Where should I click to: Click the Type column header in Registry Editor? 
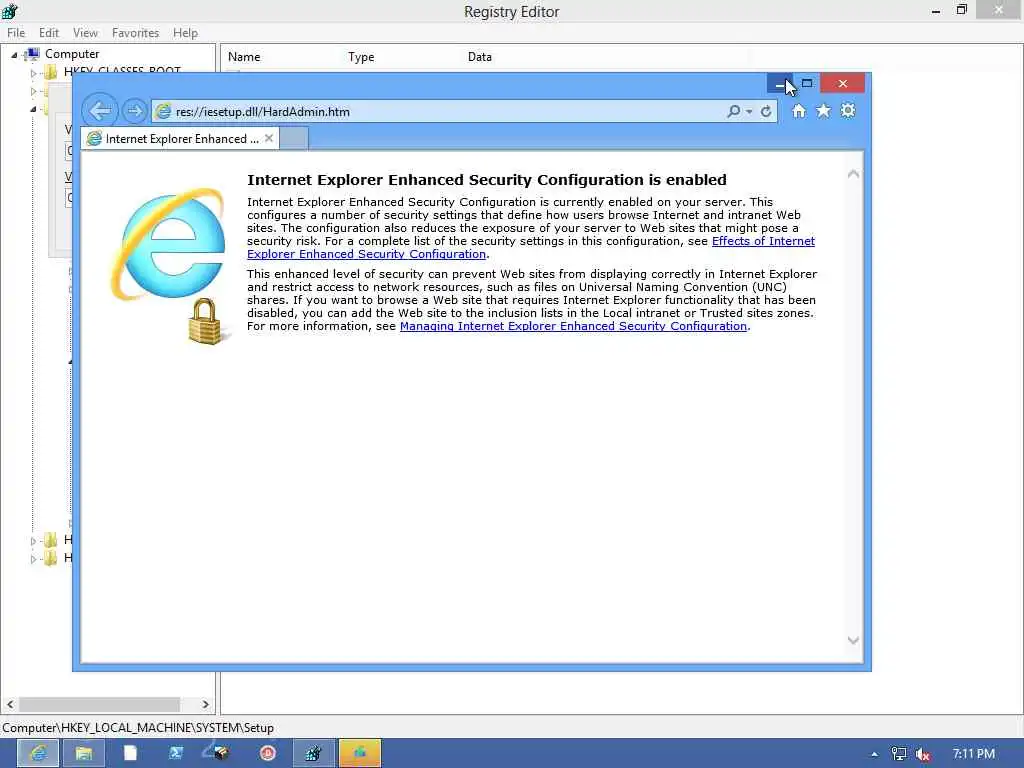361,57
